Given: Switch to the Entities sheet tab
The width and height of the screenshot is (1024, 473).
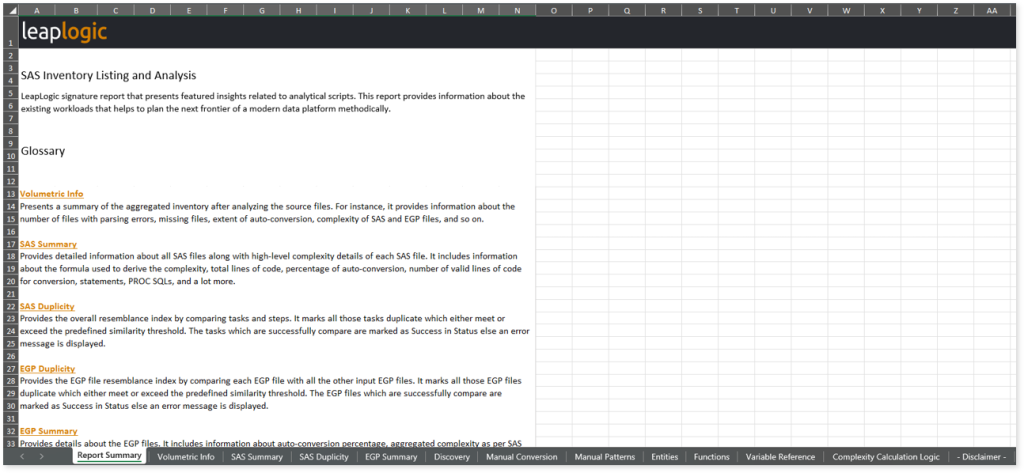Looking at the screenshot, I should tap(664, 457).
